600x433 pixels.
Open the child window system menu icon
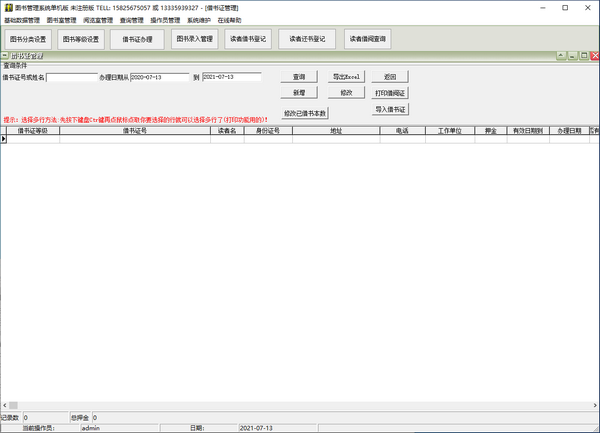coord(5,56)
